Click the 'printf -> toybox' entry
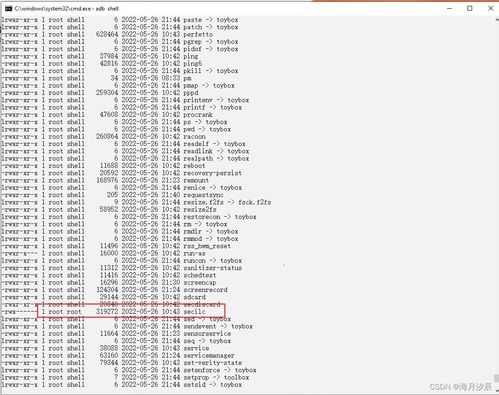 click(213, 107)
